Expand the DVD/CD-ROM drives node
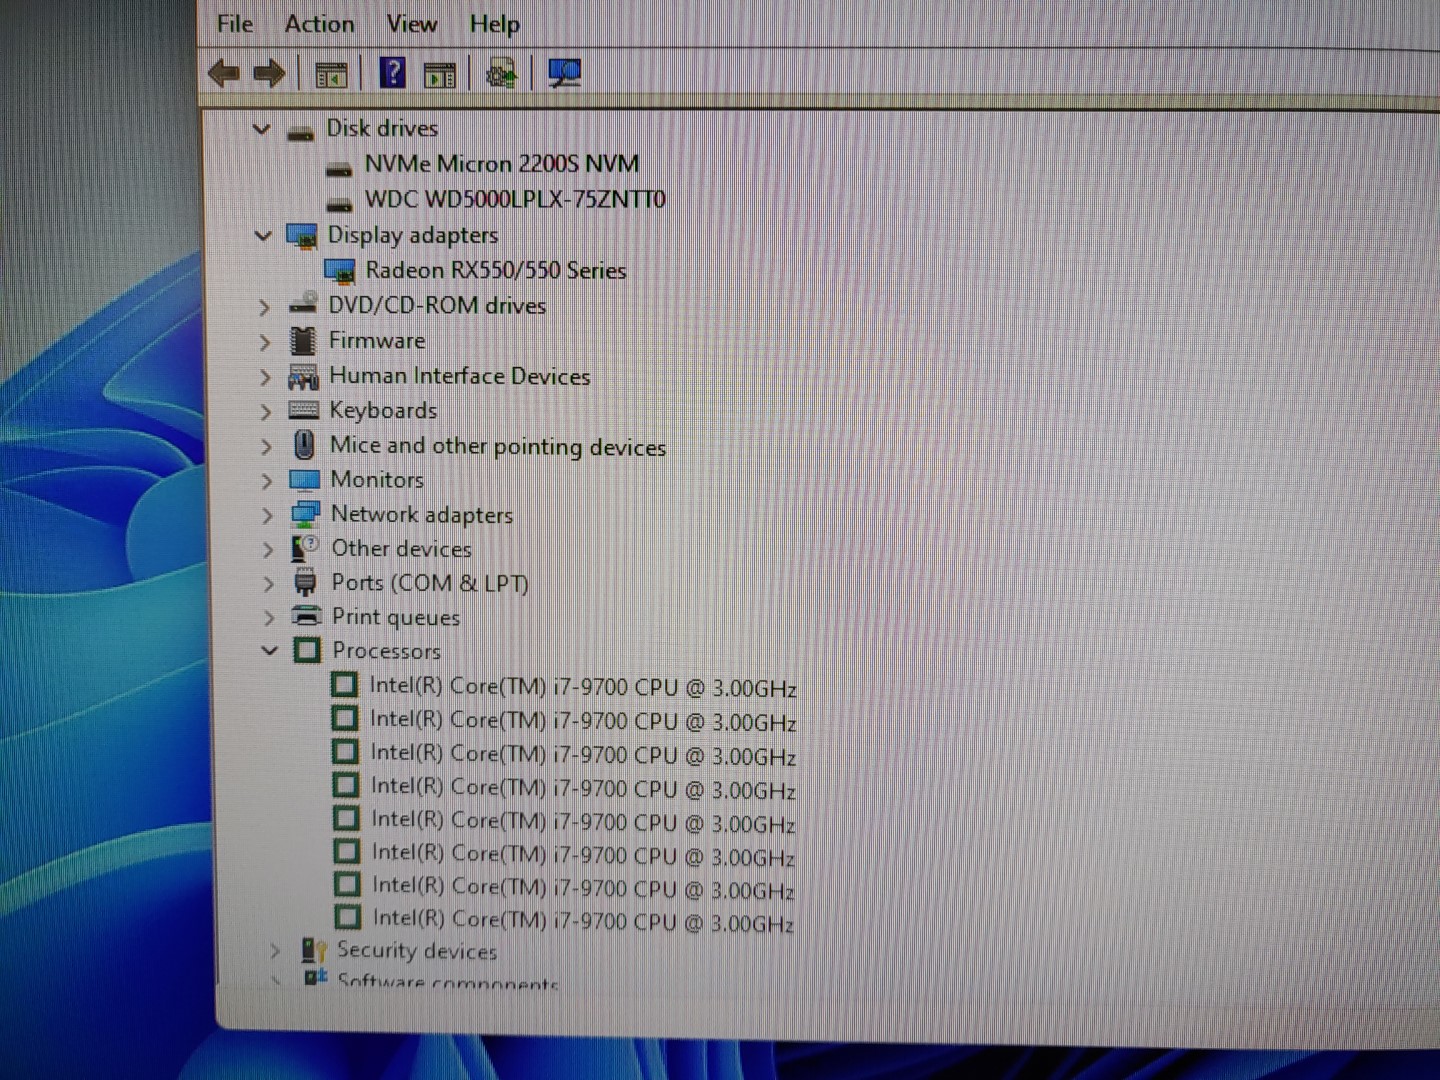 (264, 307)
